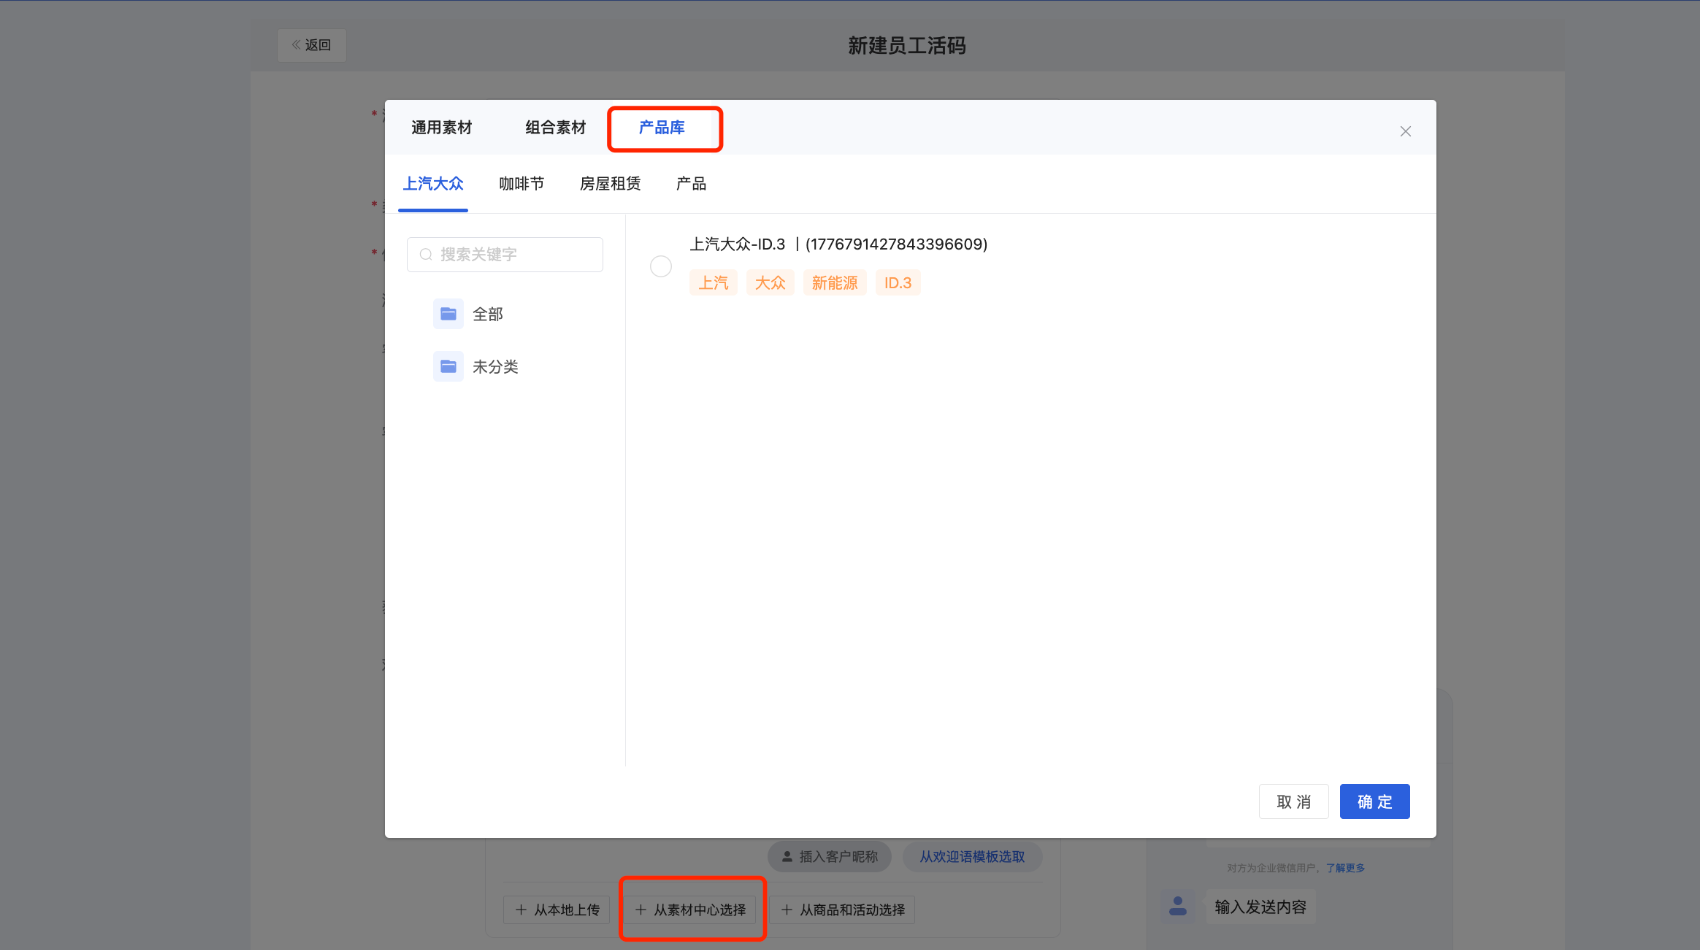Click the 返回 back button
The height and width of the screenshot is (950, 1700).
pyautogui.click(x=312, y=45)
